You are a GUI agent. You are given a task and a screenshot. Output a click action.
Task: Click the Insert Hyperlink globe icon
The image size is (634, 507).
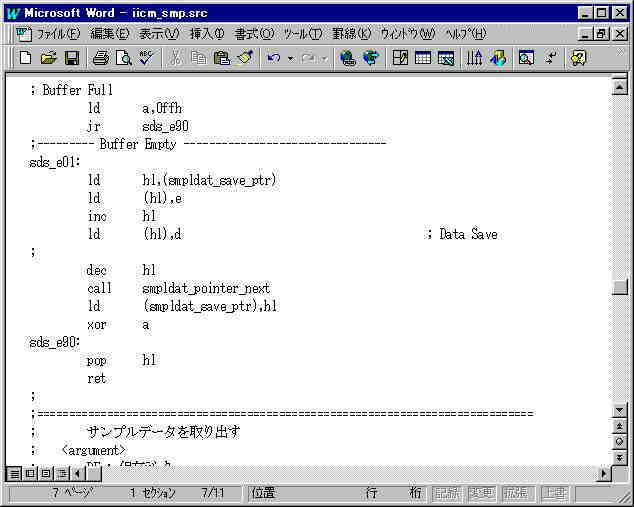(347, 58)
